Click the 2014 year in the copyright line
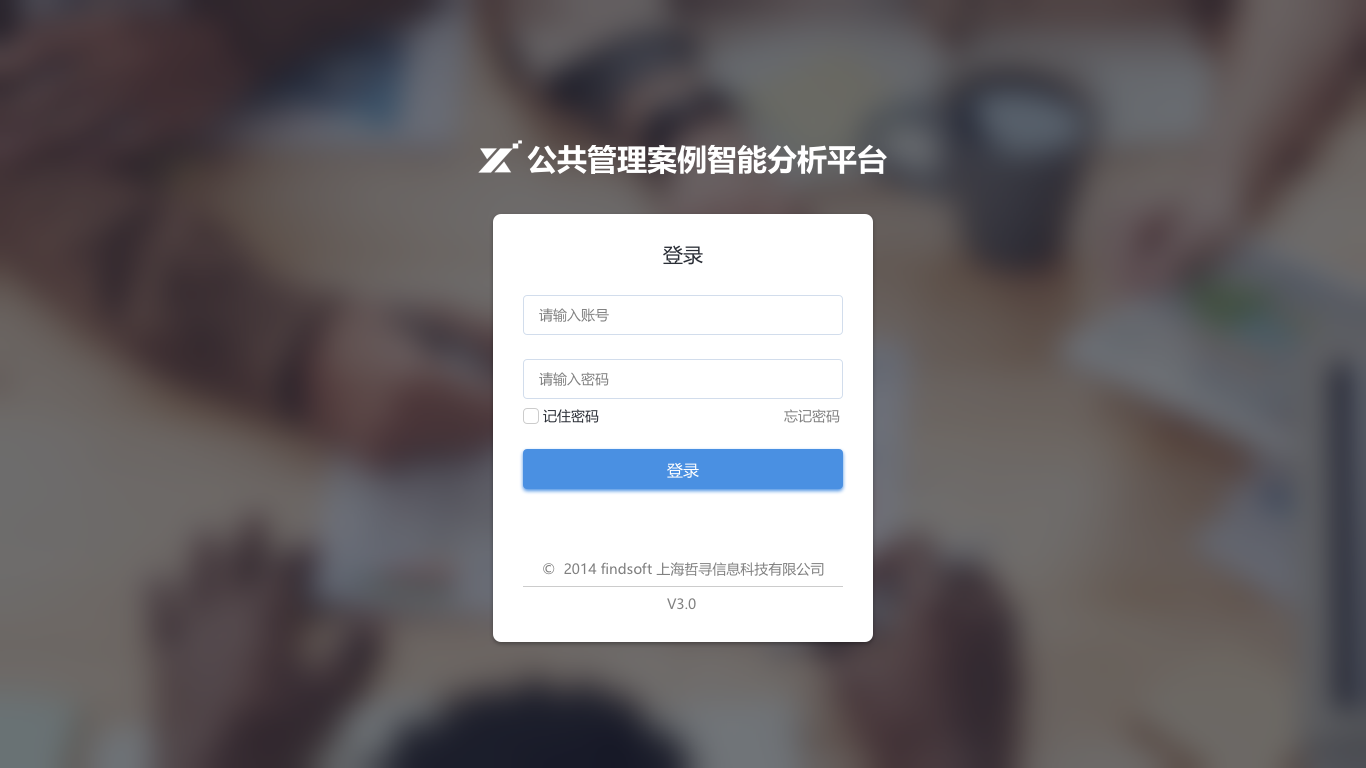This screenshot has width=1366, height=768. pos(580,569)
